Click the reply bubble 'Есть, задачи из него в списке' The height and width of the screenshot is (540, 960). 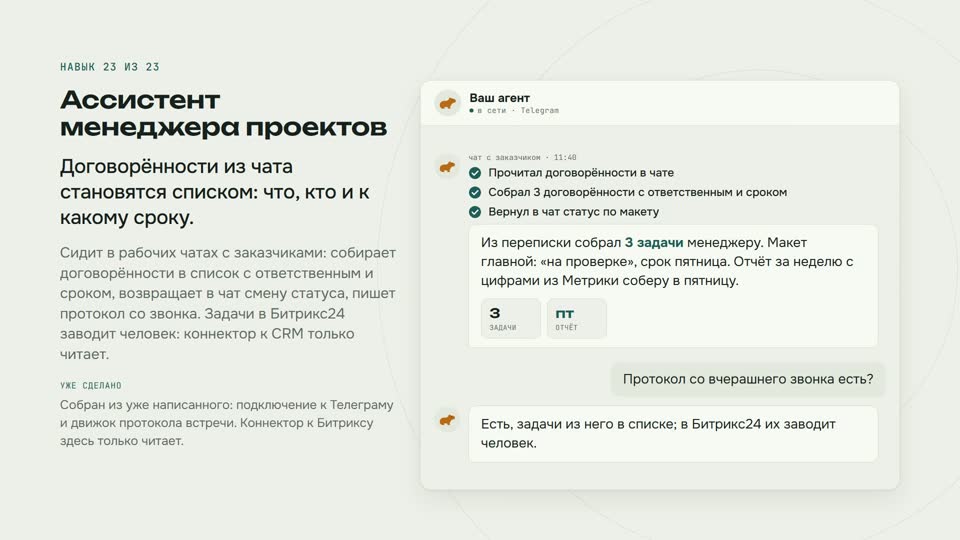673,433
